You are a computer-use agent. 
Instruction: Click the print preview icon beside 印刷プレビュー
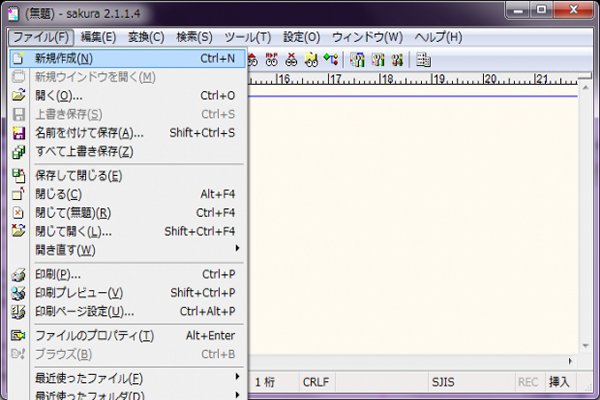coord(17,293)
